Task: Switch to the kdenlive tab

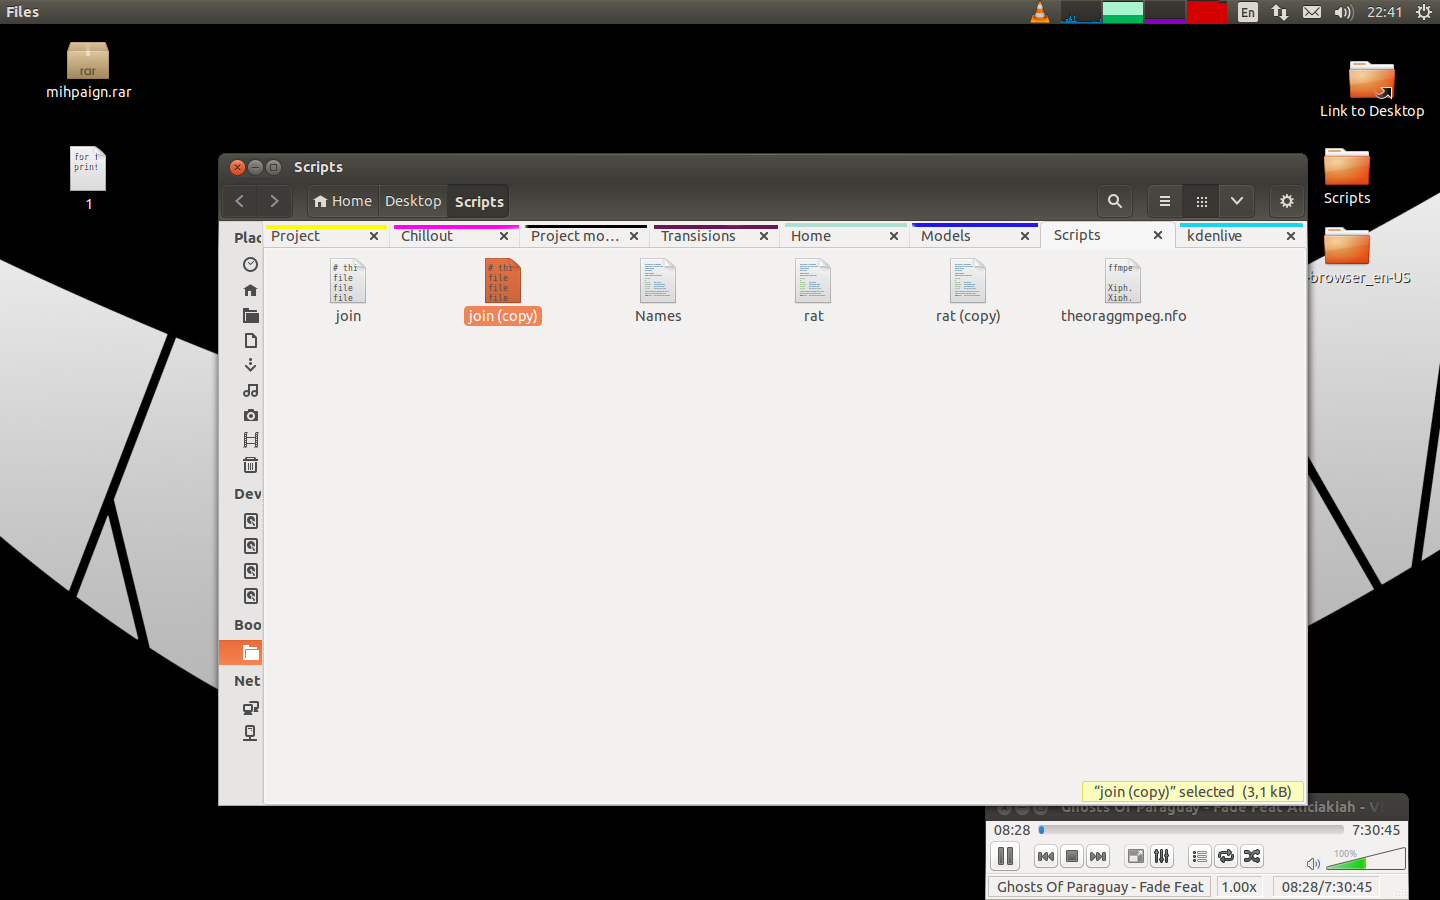Action: [1214, 236]
